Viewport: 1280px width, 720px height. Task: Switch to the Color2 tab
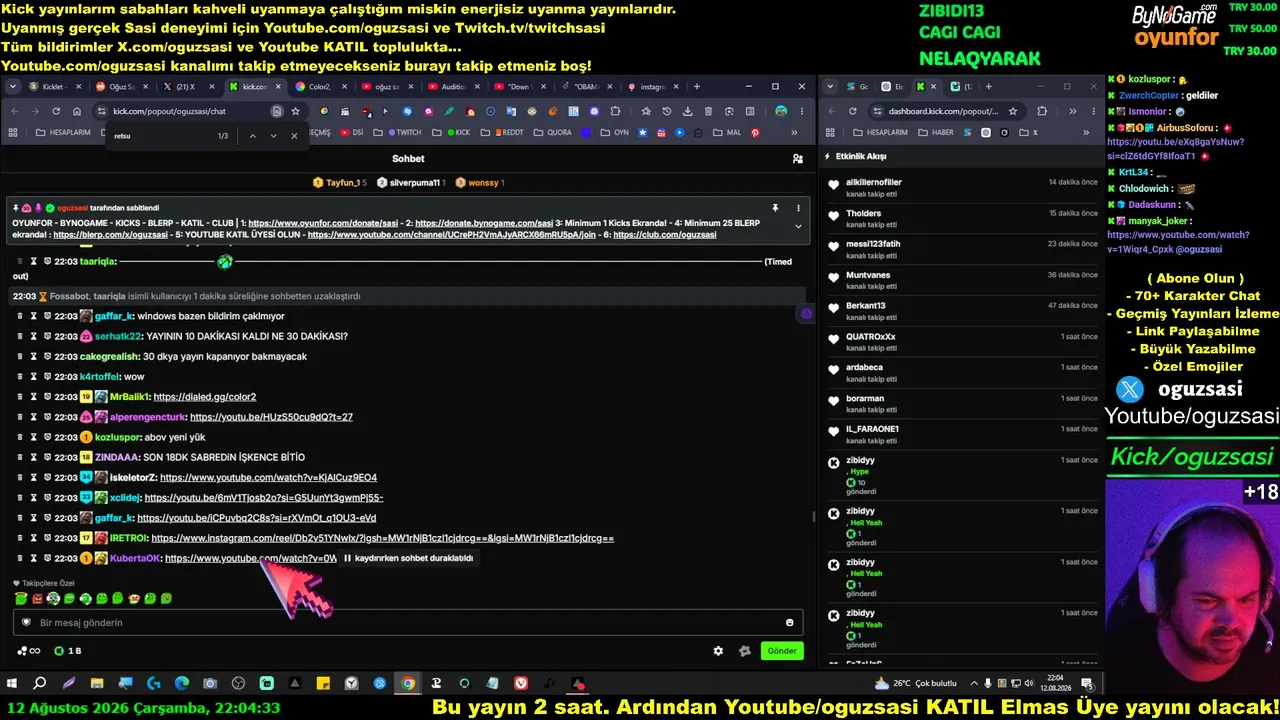pyautogui.click(x=322, y=87)
